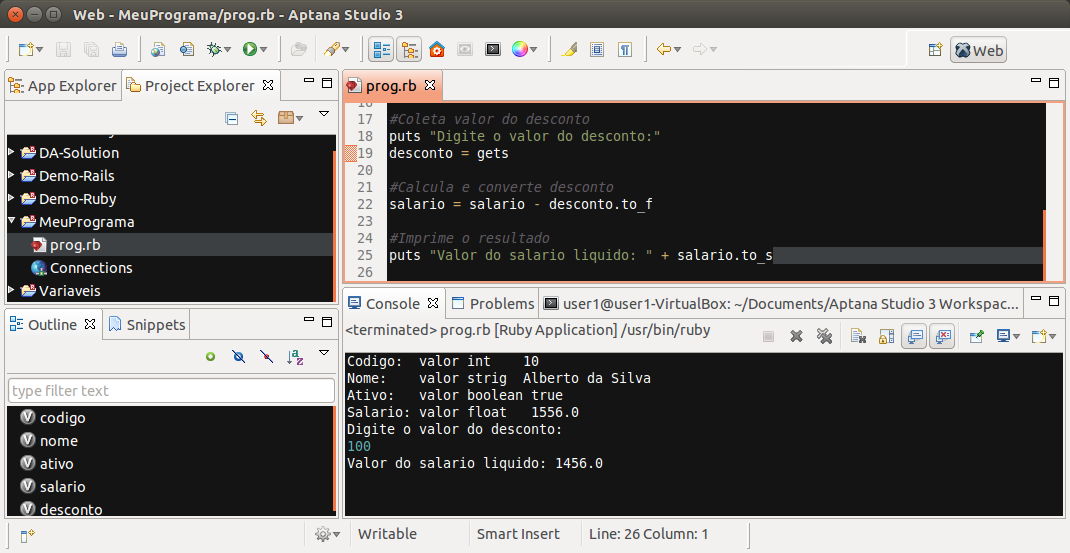
Task: Click the green Run button in toolbar
Action: tap(249, 49)
